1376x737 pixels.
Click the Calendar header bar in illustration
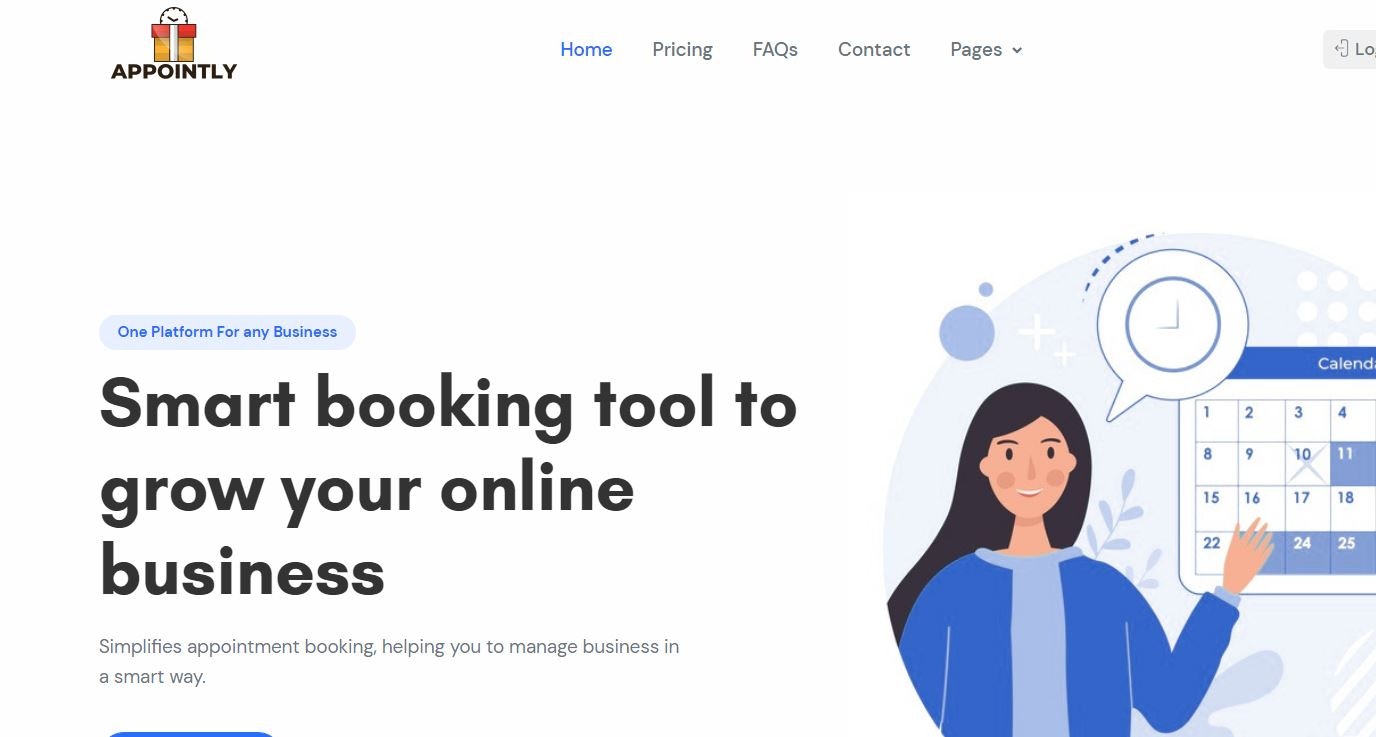pyautogui.click(x=1300, y=363)
